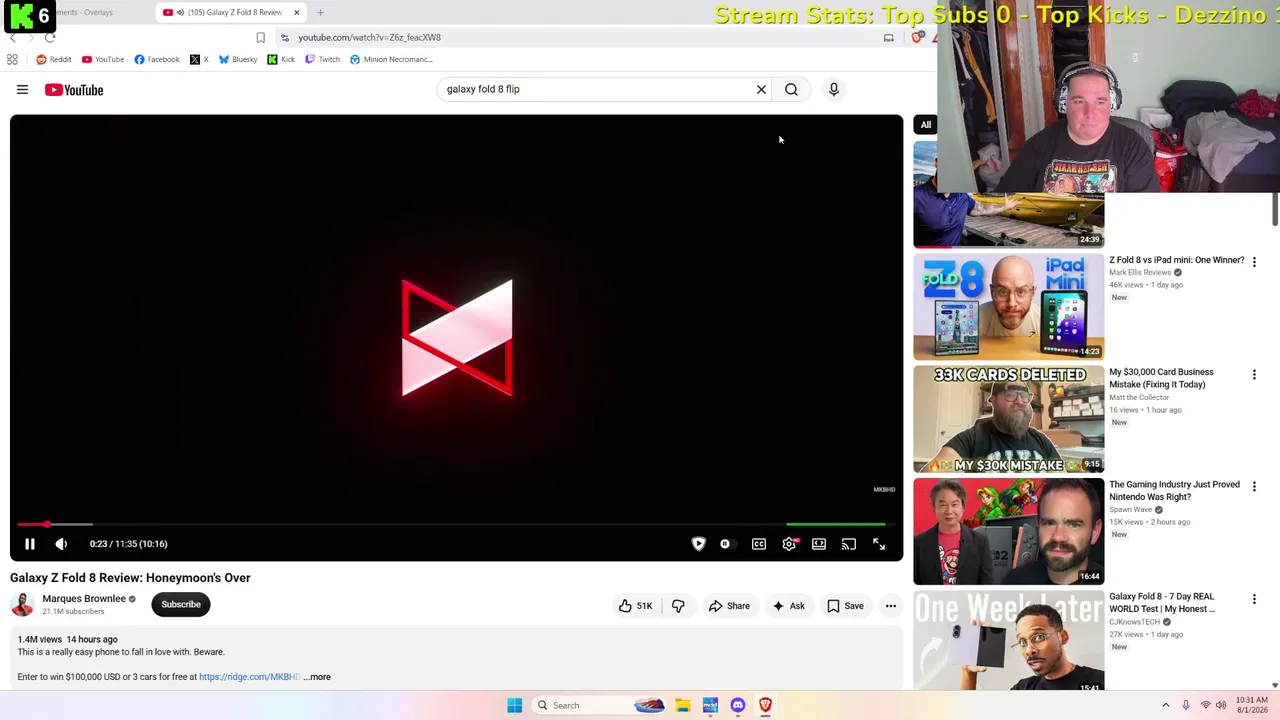Cast video with Play on TV icon
This screenshot has width=1280, height=720.
click(x=849, y=544)
